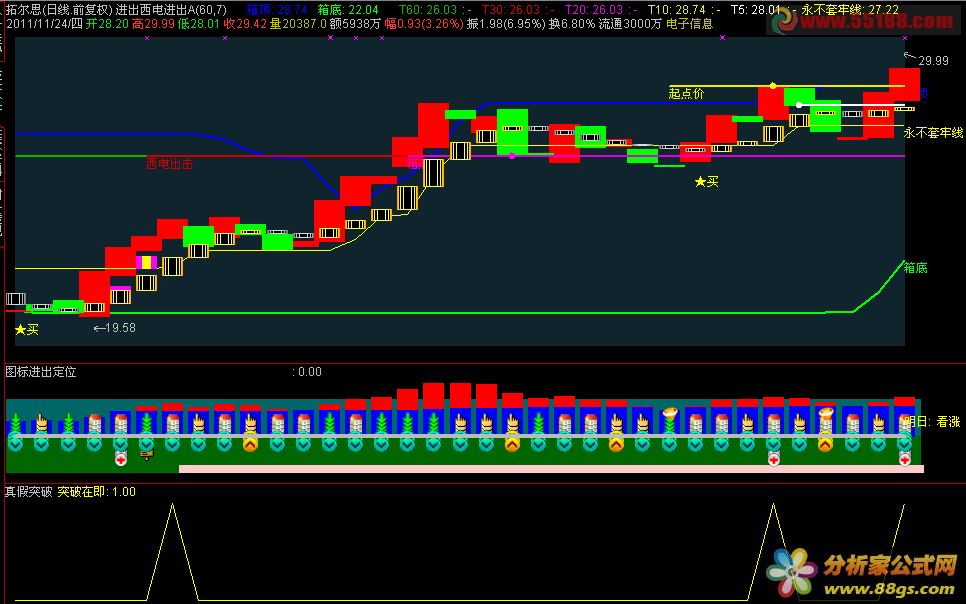Click the white dot marker near chart top
The width and height of the screenshot is (966, 604).
(x=799, y=105)
